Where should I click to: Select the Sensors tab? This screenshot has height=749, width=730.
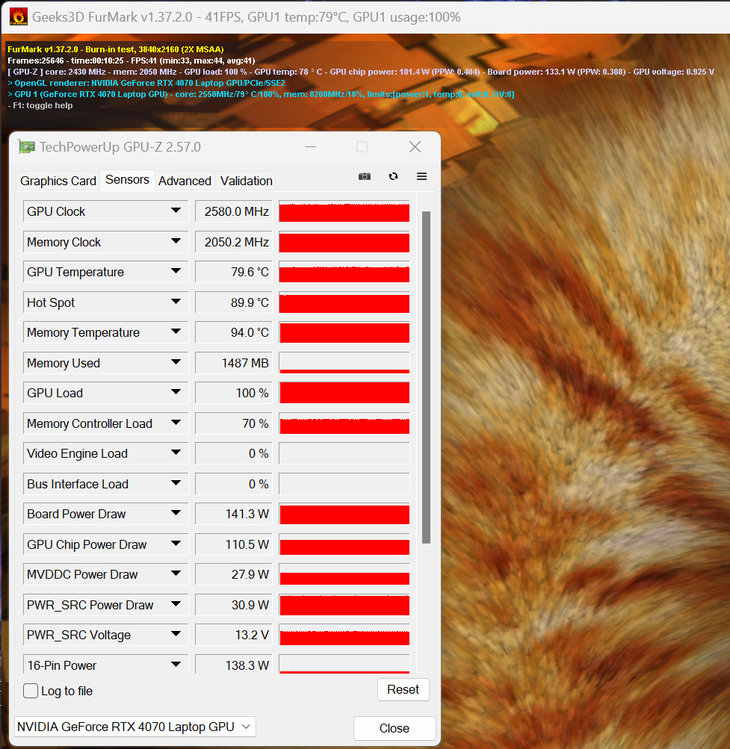[127, 180]
